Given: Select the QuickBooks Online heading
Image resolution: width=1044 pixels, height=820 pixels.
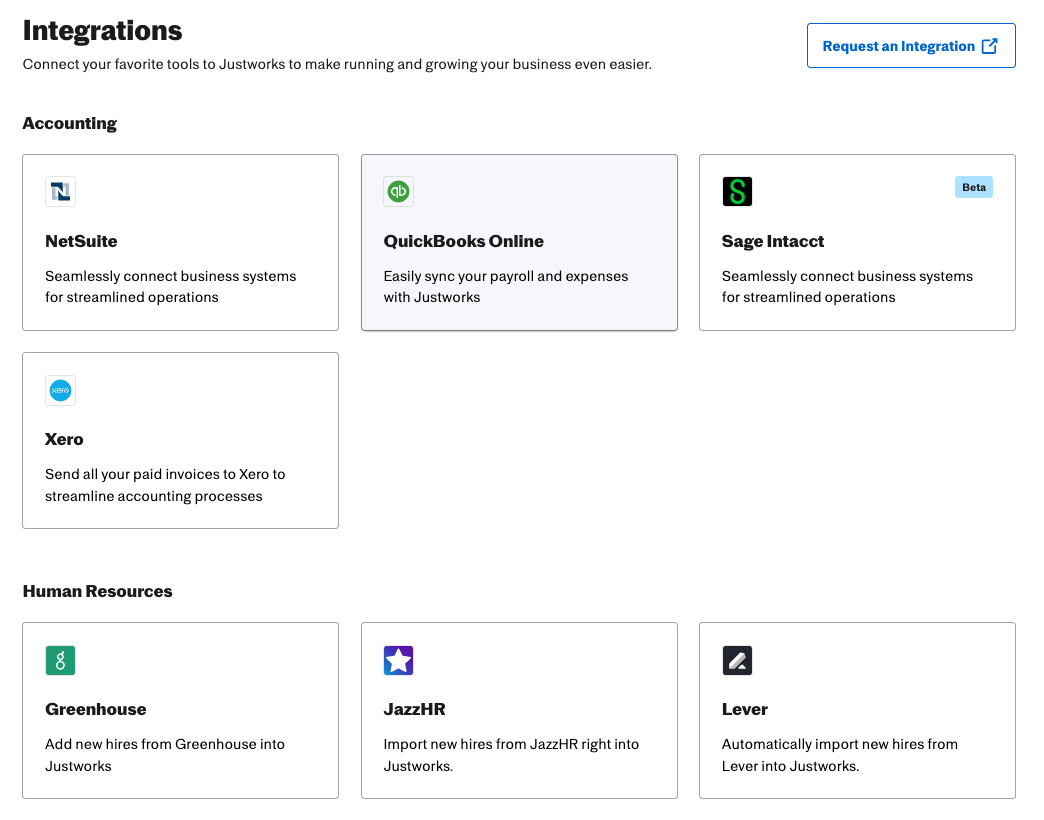Looking at the screenshot, I should point(463,241).
